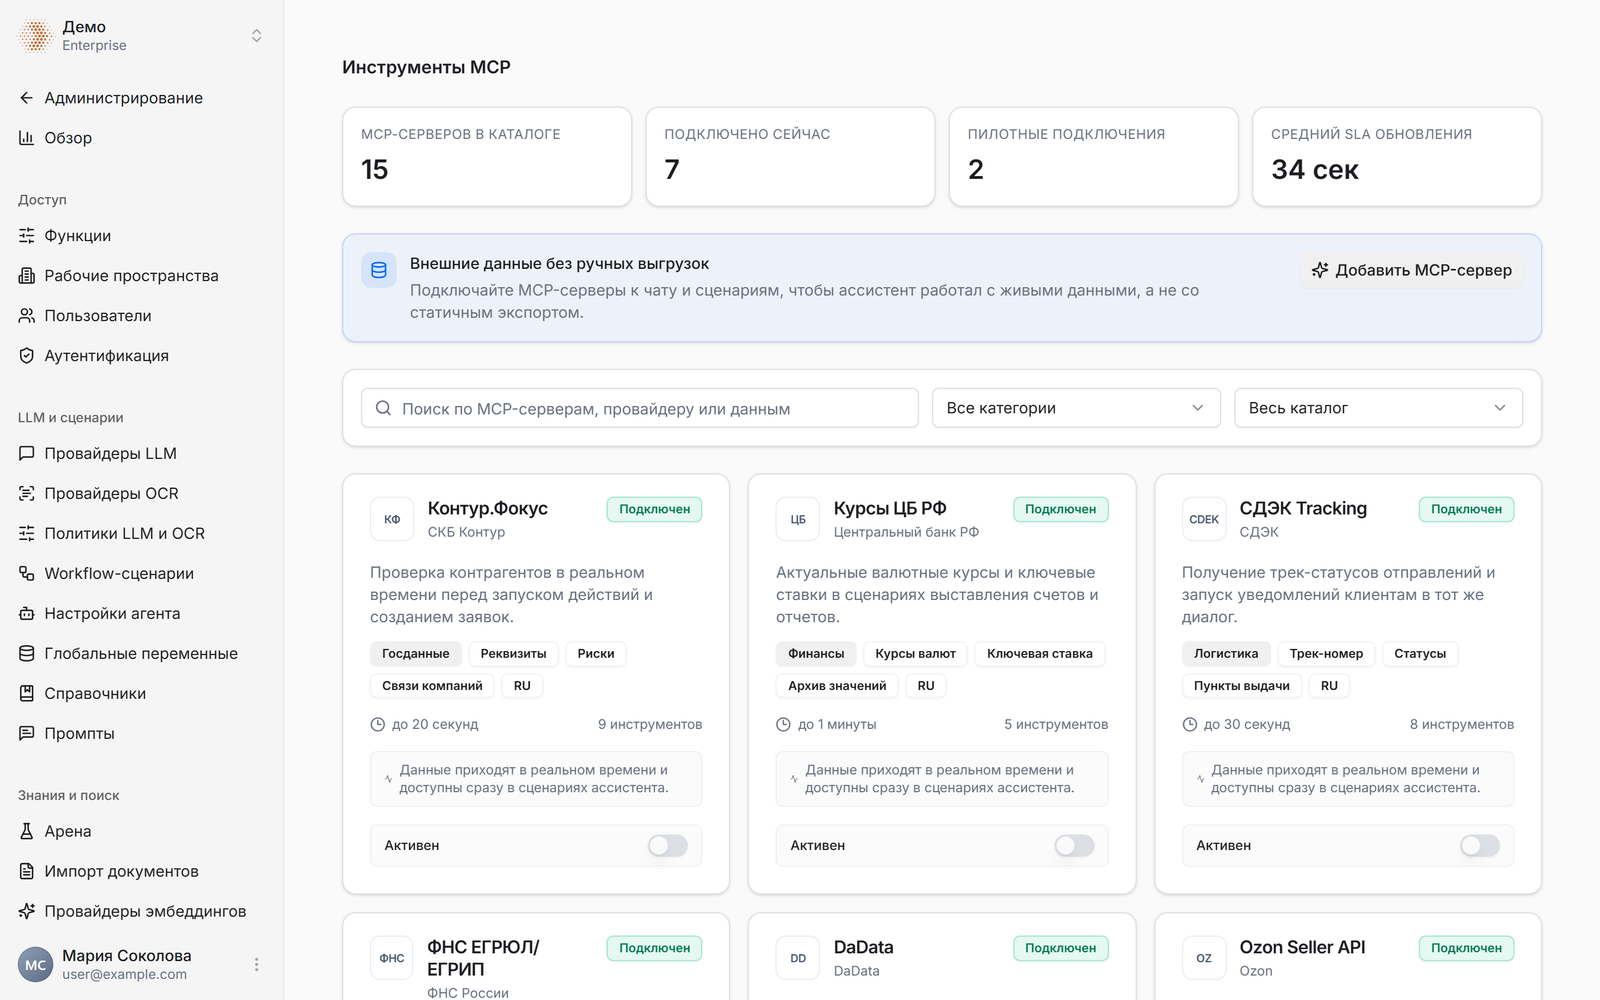Open the Ozon Seller API card title
1600x1000 pixels.
pos(1303,947)
